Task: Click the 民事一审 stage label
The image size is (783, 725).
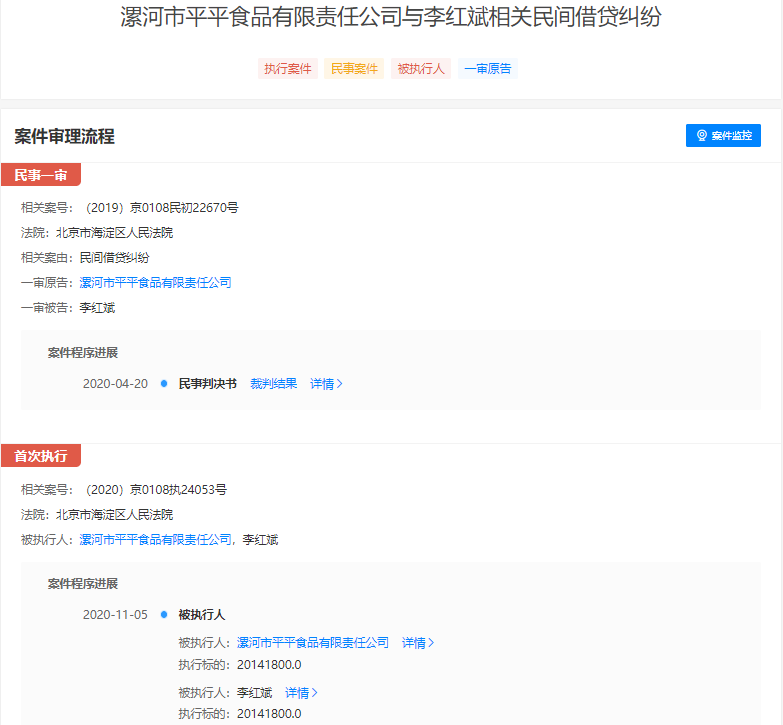Action: (41, 175)
